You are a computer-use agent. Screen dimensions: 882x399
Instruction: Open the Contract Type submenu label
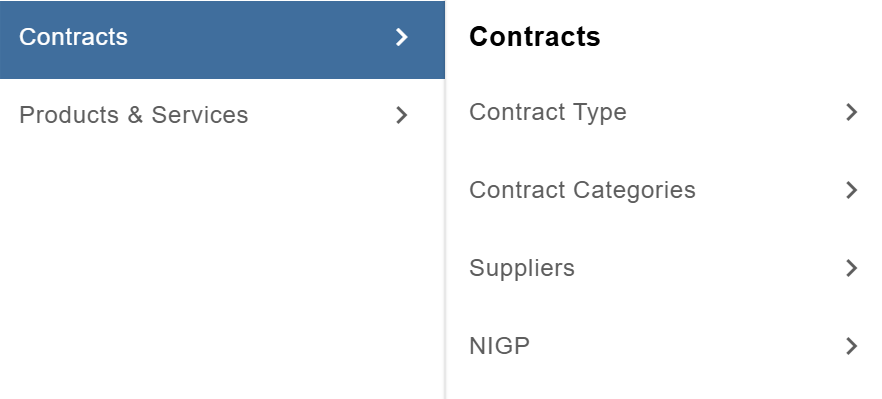(548, 112)
